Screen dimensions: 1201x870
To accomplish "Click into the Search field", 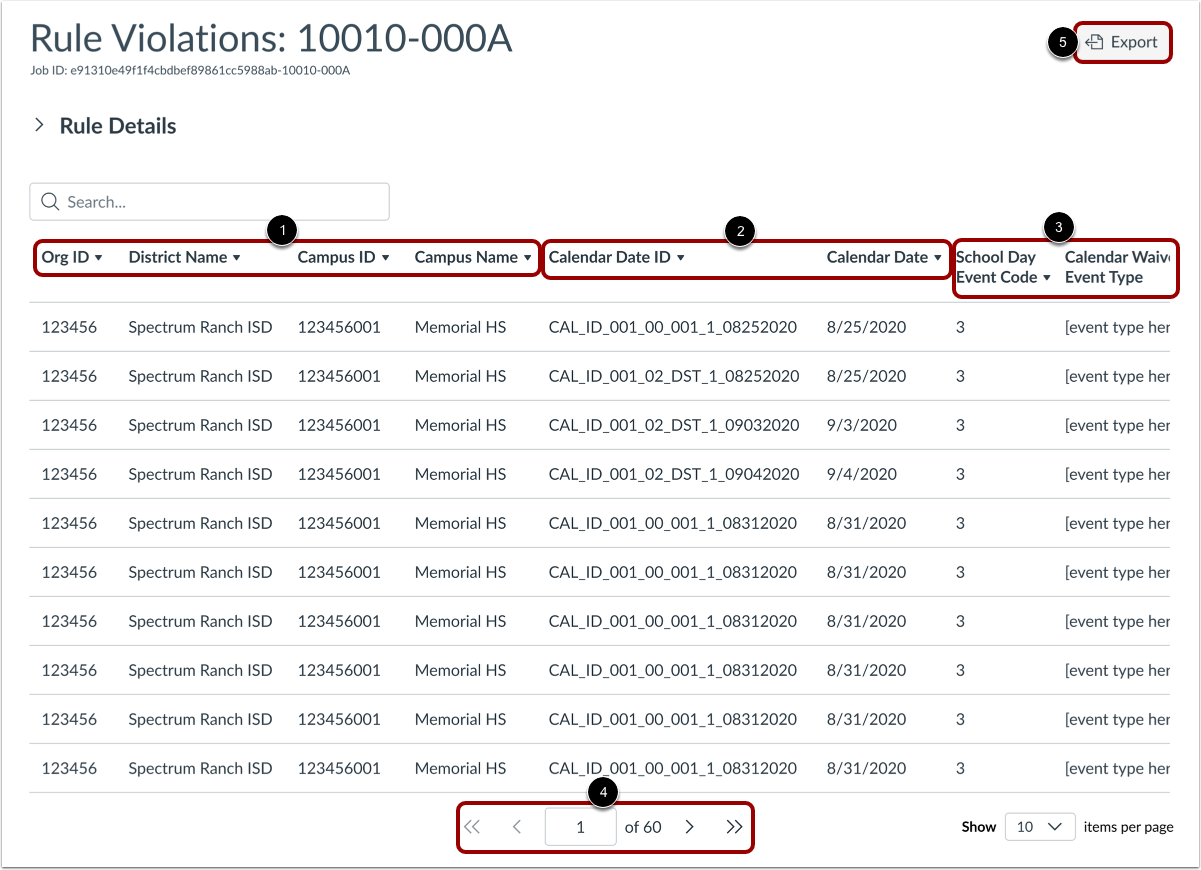I will tap(209, 202).
